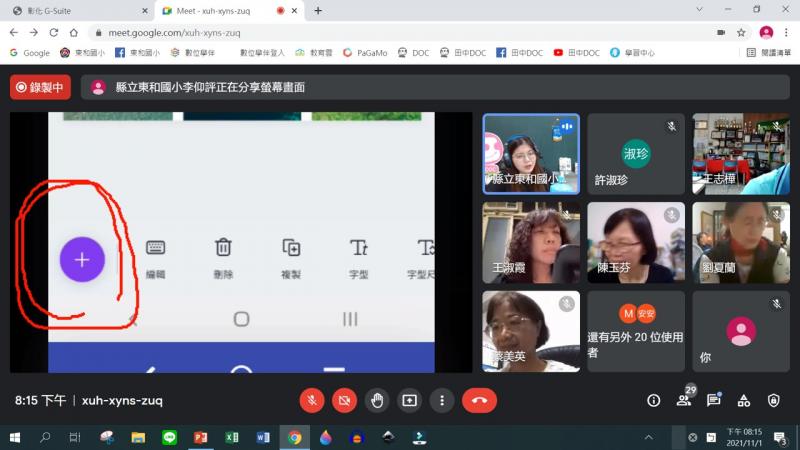
Task: Open the Google bookmark
Action: (x=30, y=53)
